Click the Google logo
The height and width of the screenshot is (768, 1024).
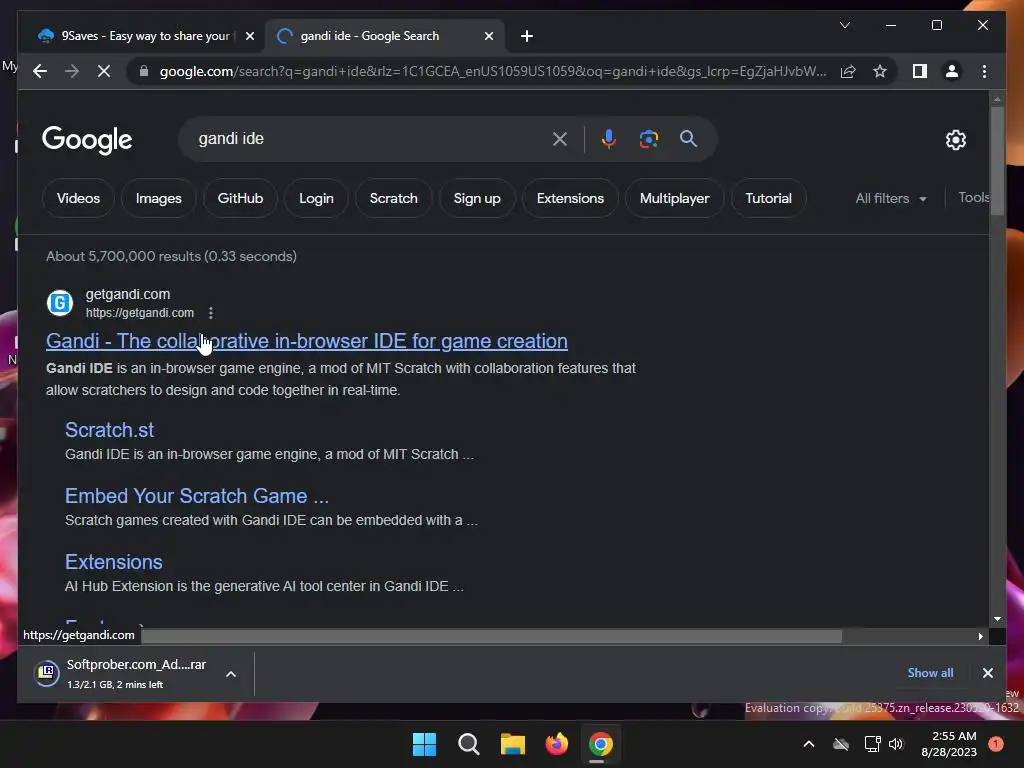87,140
